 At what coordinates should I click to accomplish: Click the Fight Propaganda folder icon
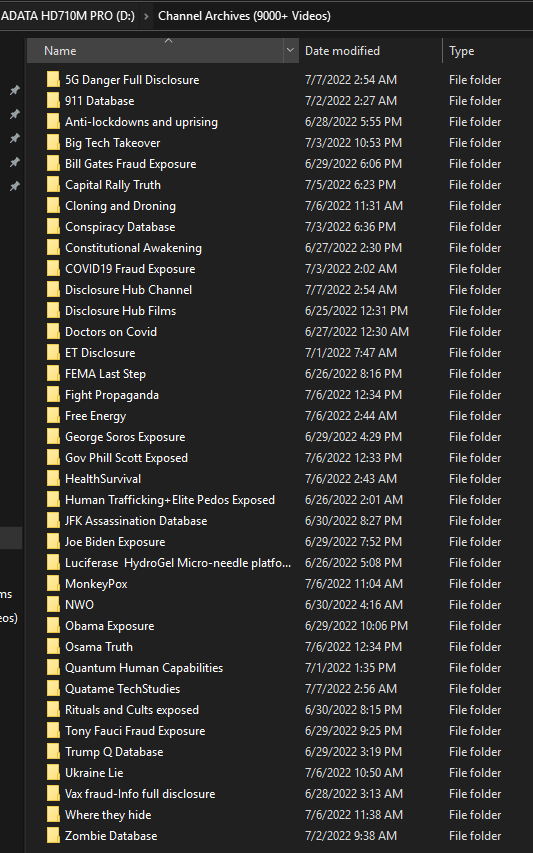53,395
